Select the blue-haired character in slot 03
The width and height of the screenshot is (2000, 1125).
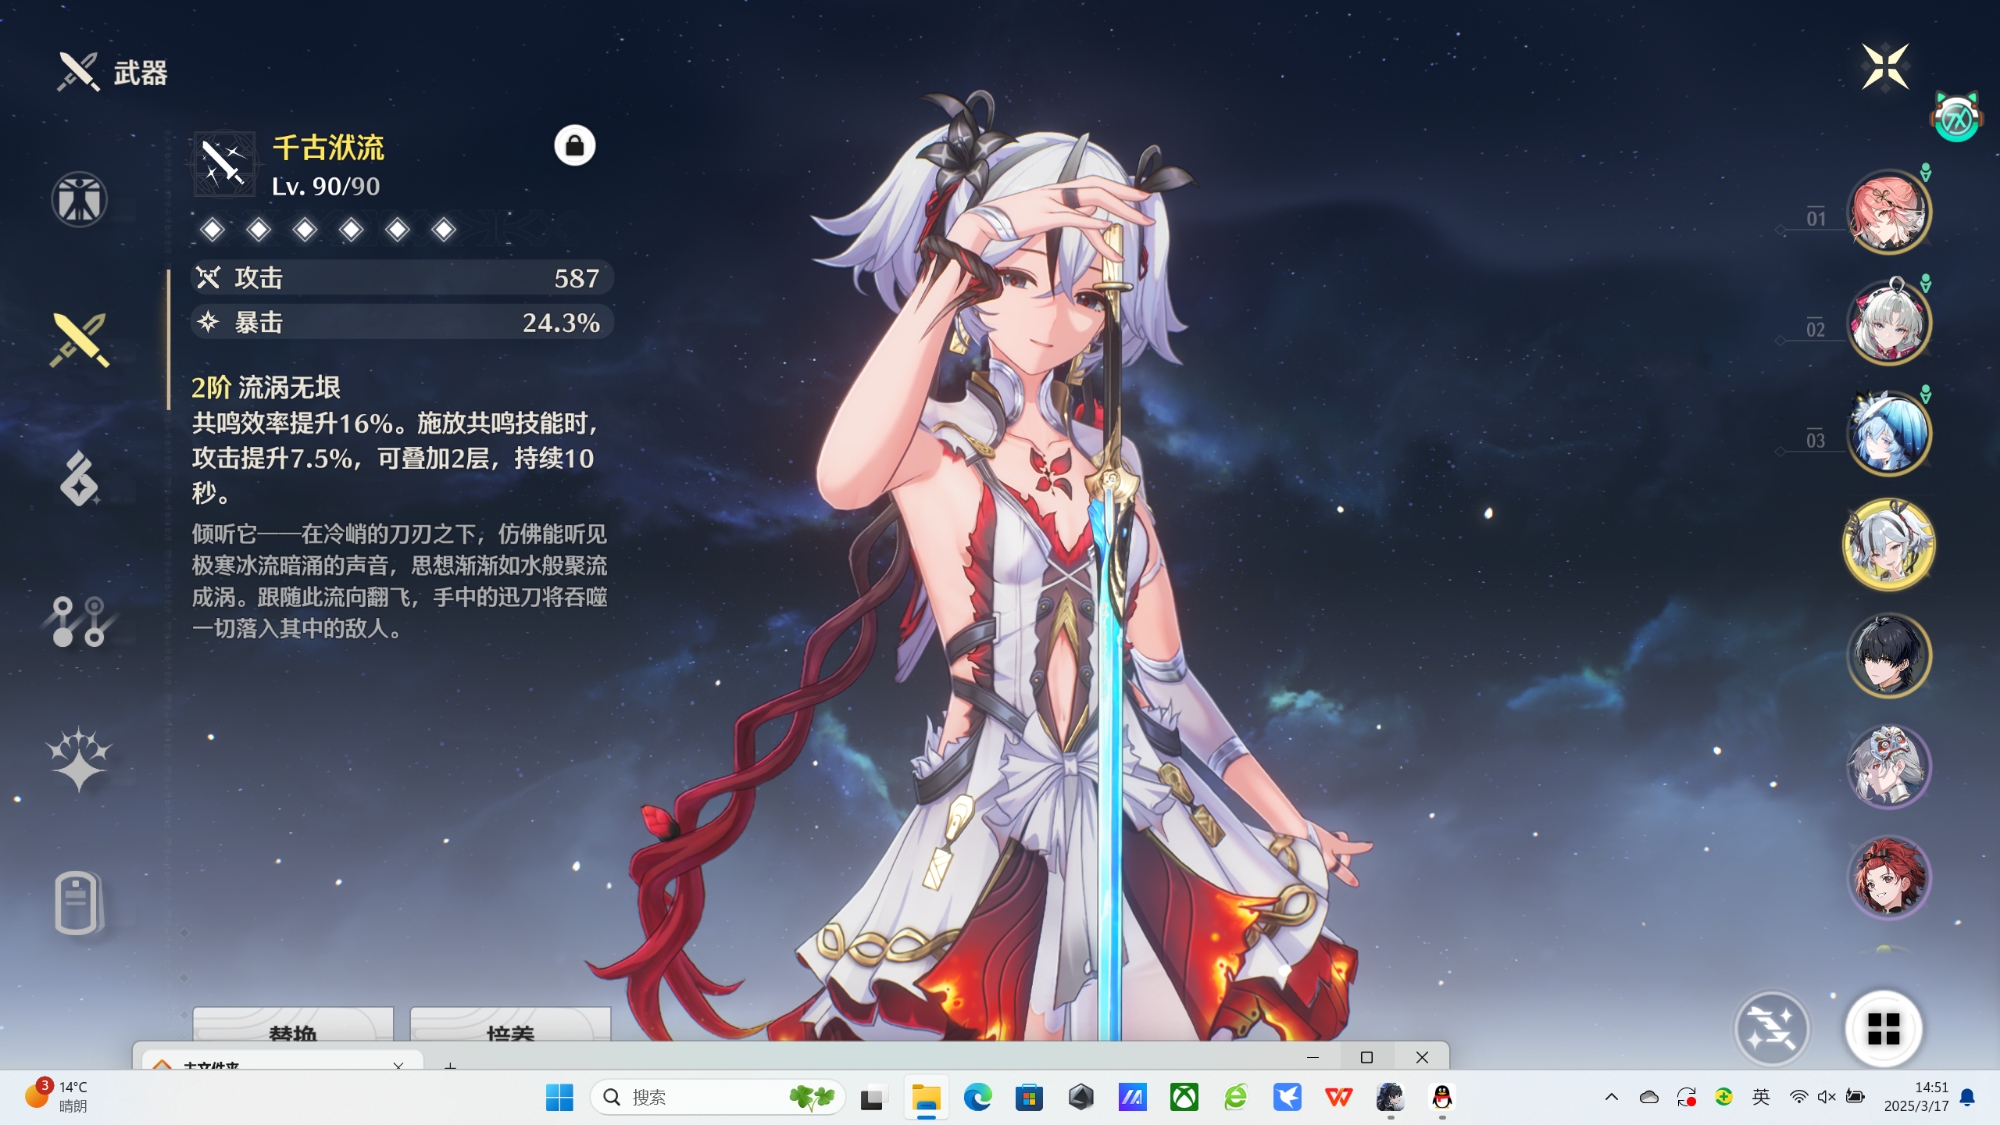tap(1888, 434)
